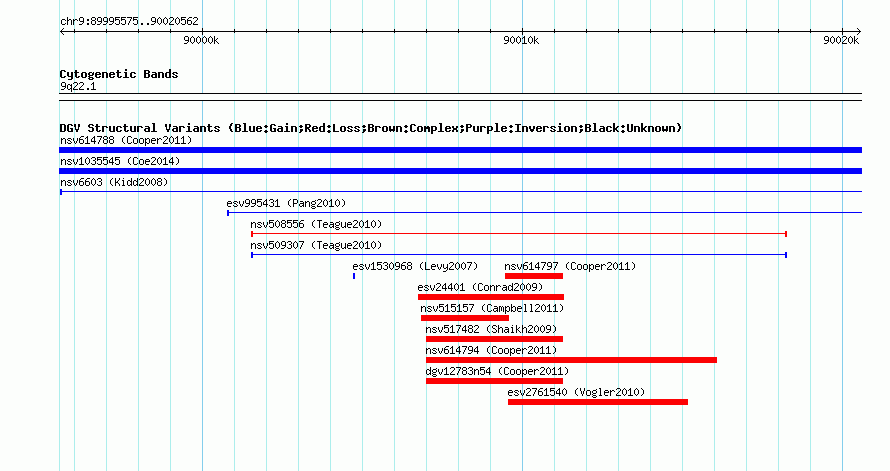
Task: Select the esv995431 thin blue line
Action: (544, 213)
